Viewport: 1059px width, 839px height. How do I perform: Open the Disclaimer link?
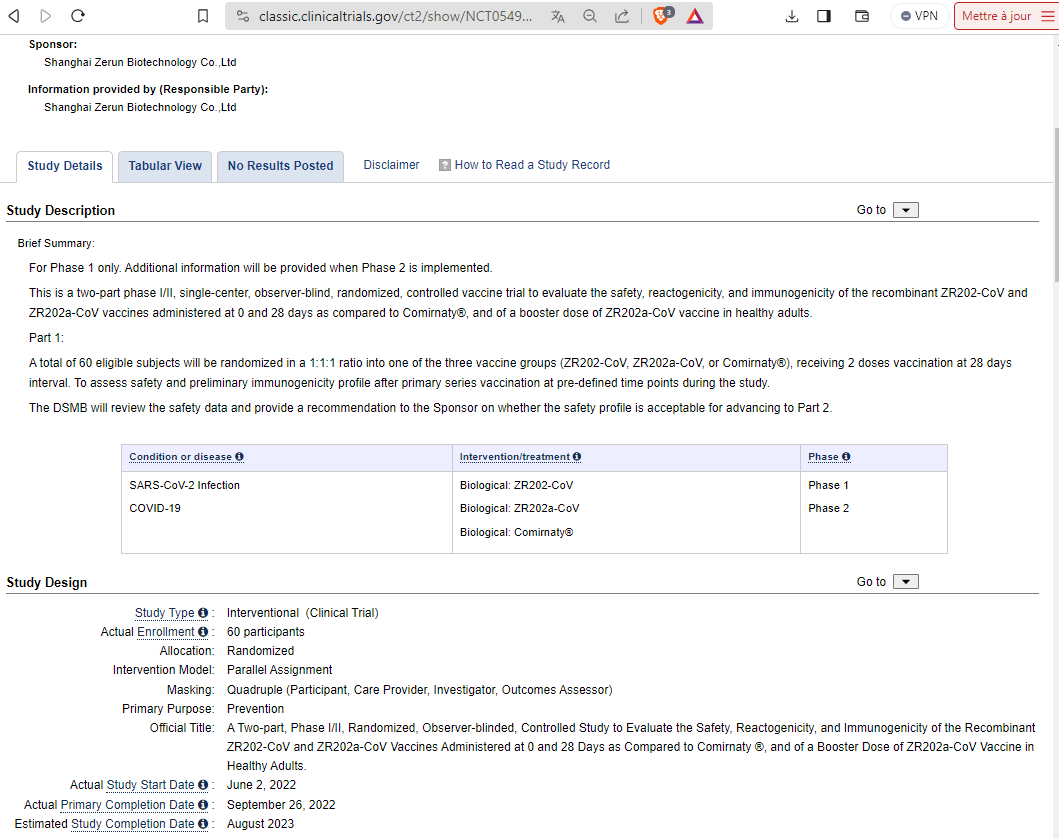tap(391, 165)
